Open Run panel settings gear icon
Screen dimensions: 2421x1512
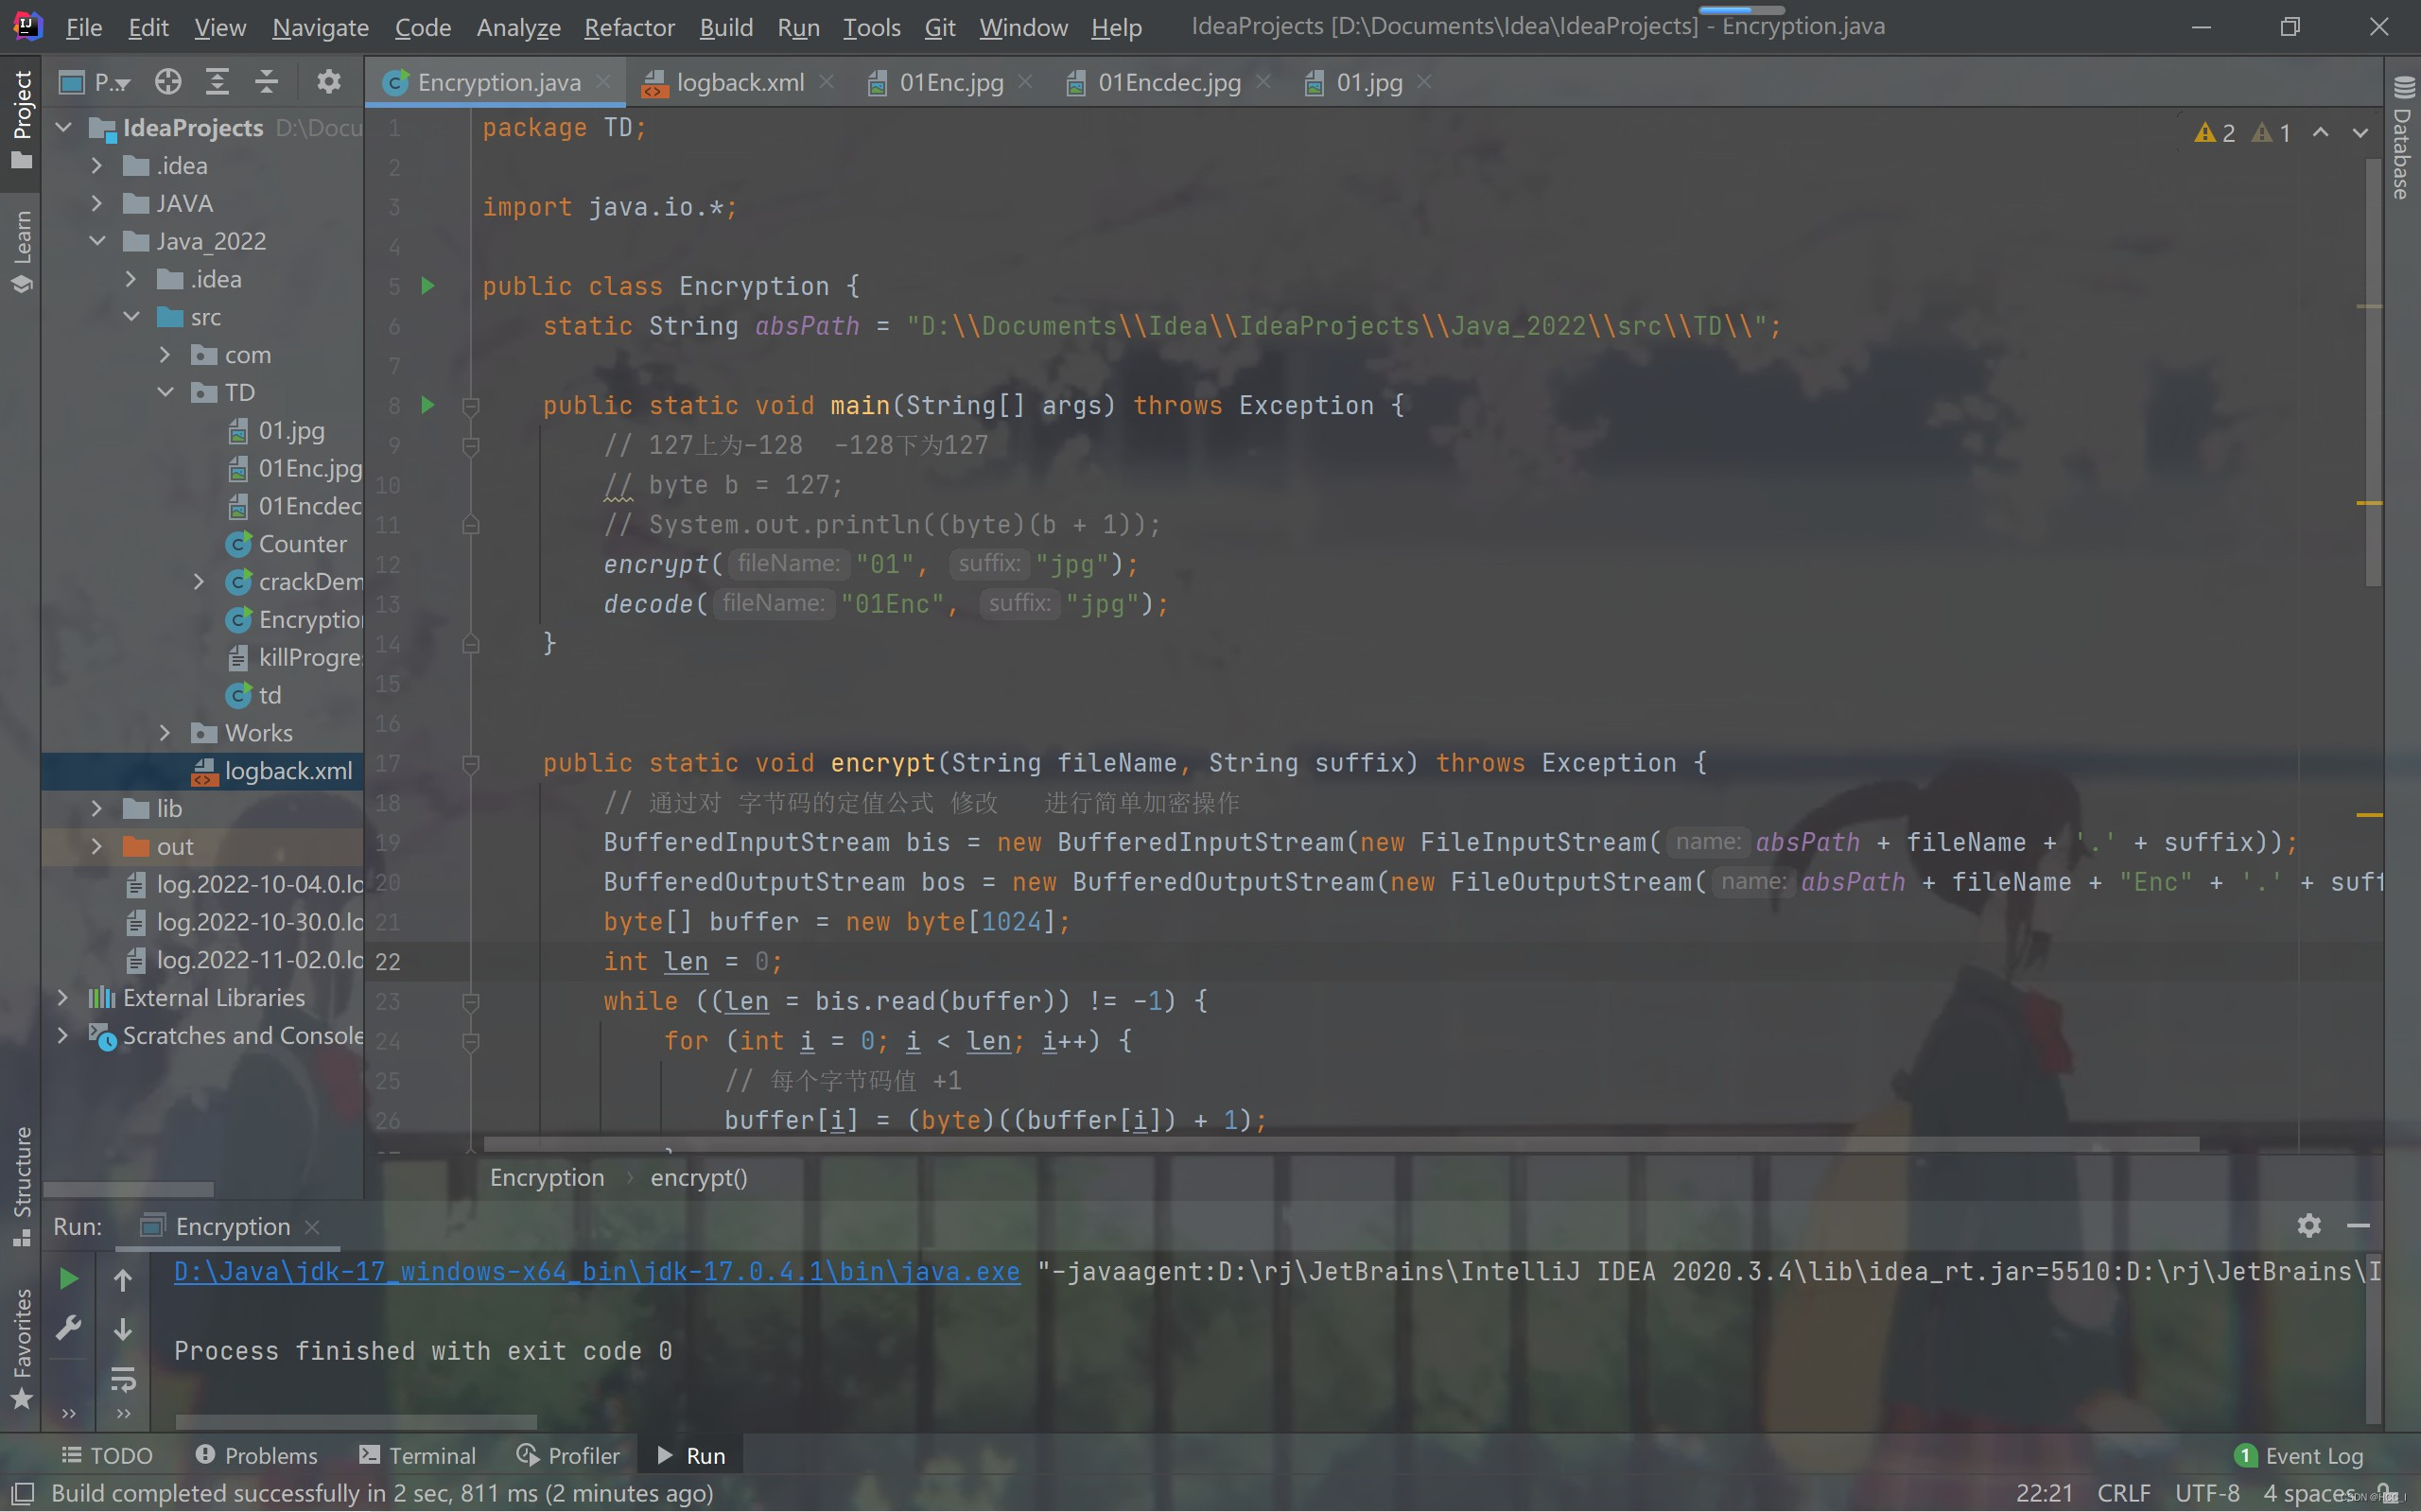click(x=2308, y=1225)
